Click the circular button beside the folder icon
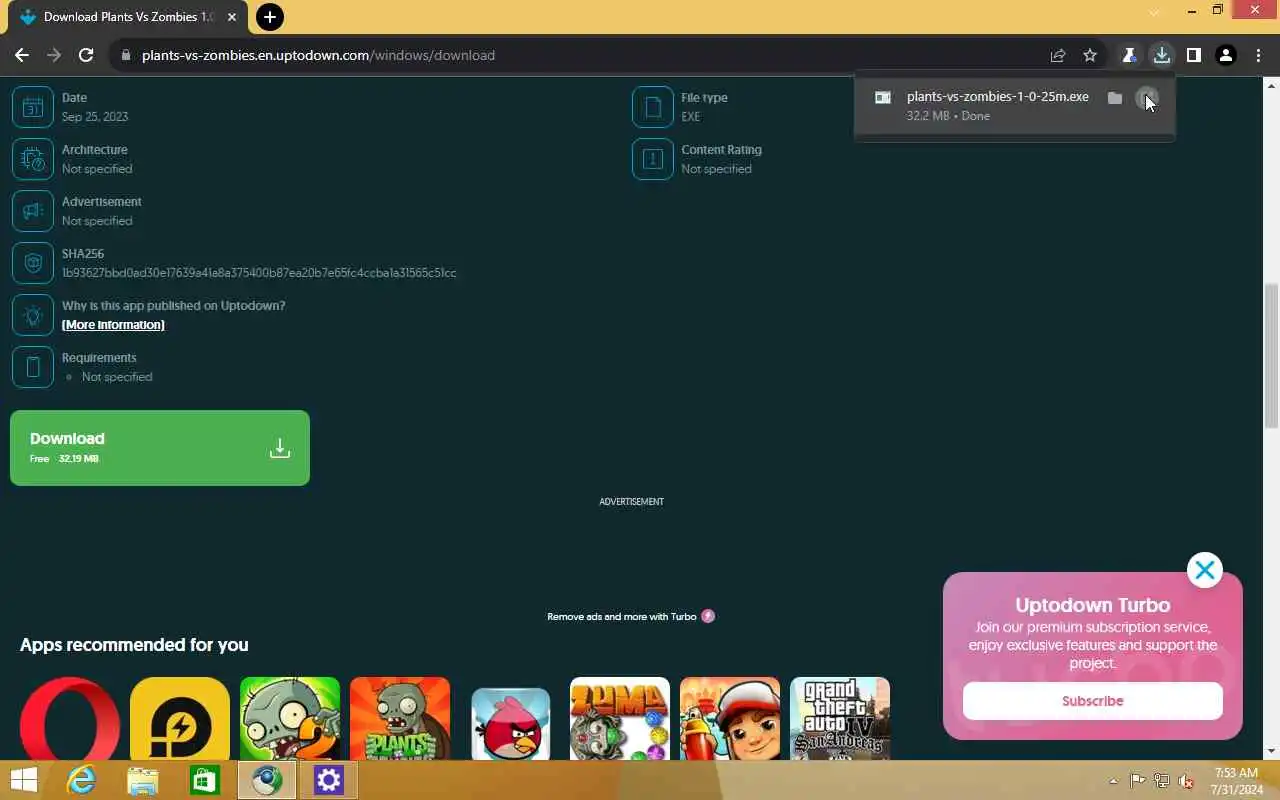Screen dimensions: 1280x800 coord(1147,98)
